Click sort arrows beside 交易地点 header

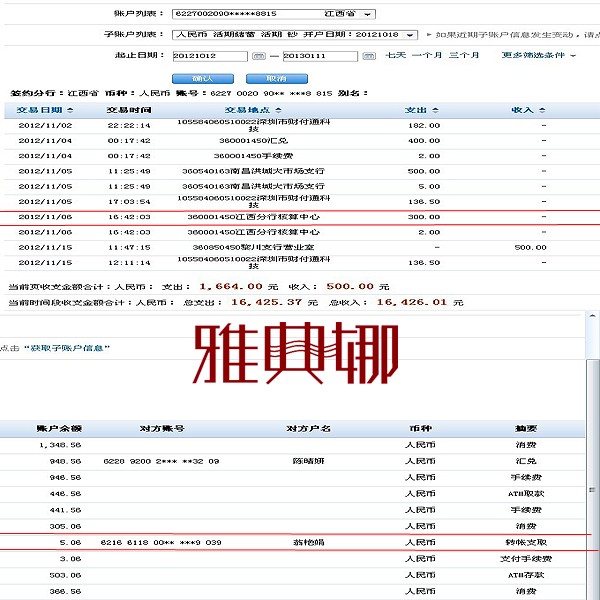pyautogui.click(x=278, y=110)
